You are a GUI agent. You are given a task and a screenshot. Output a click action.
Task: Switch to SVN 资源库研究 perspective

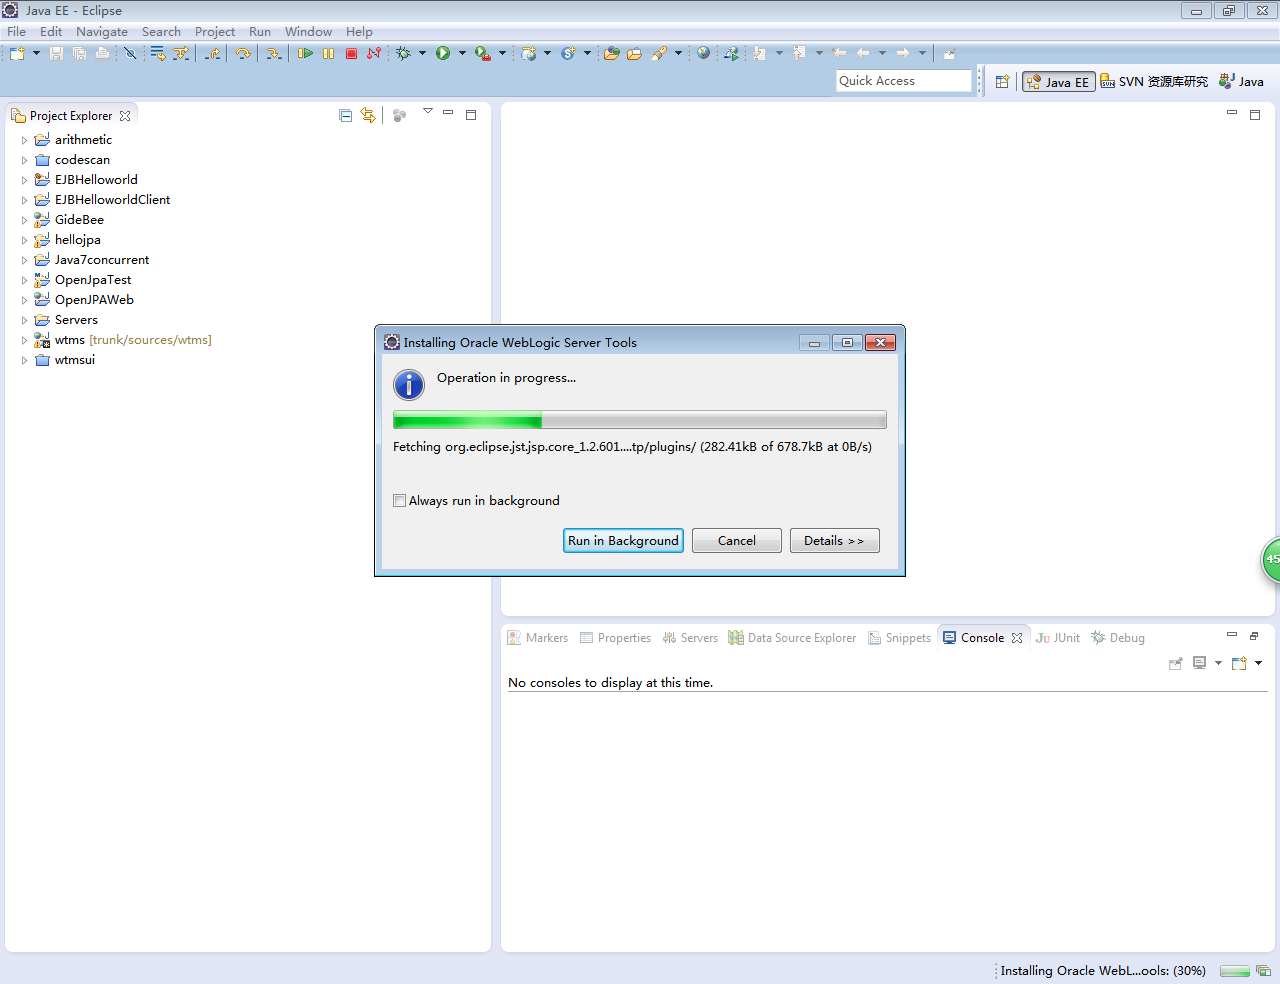[1154, 82]
